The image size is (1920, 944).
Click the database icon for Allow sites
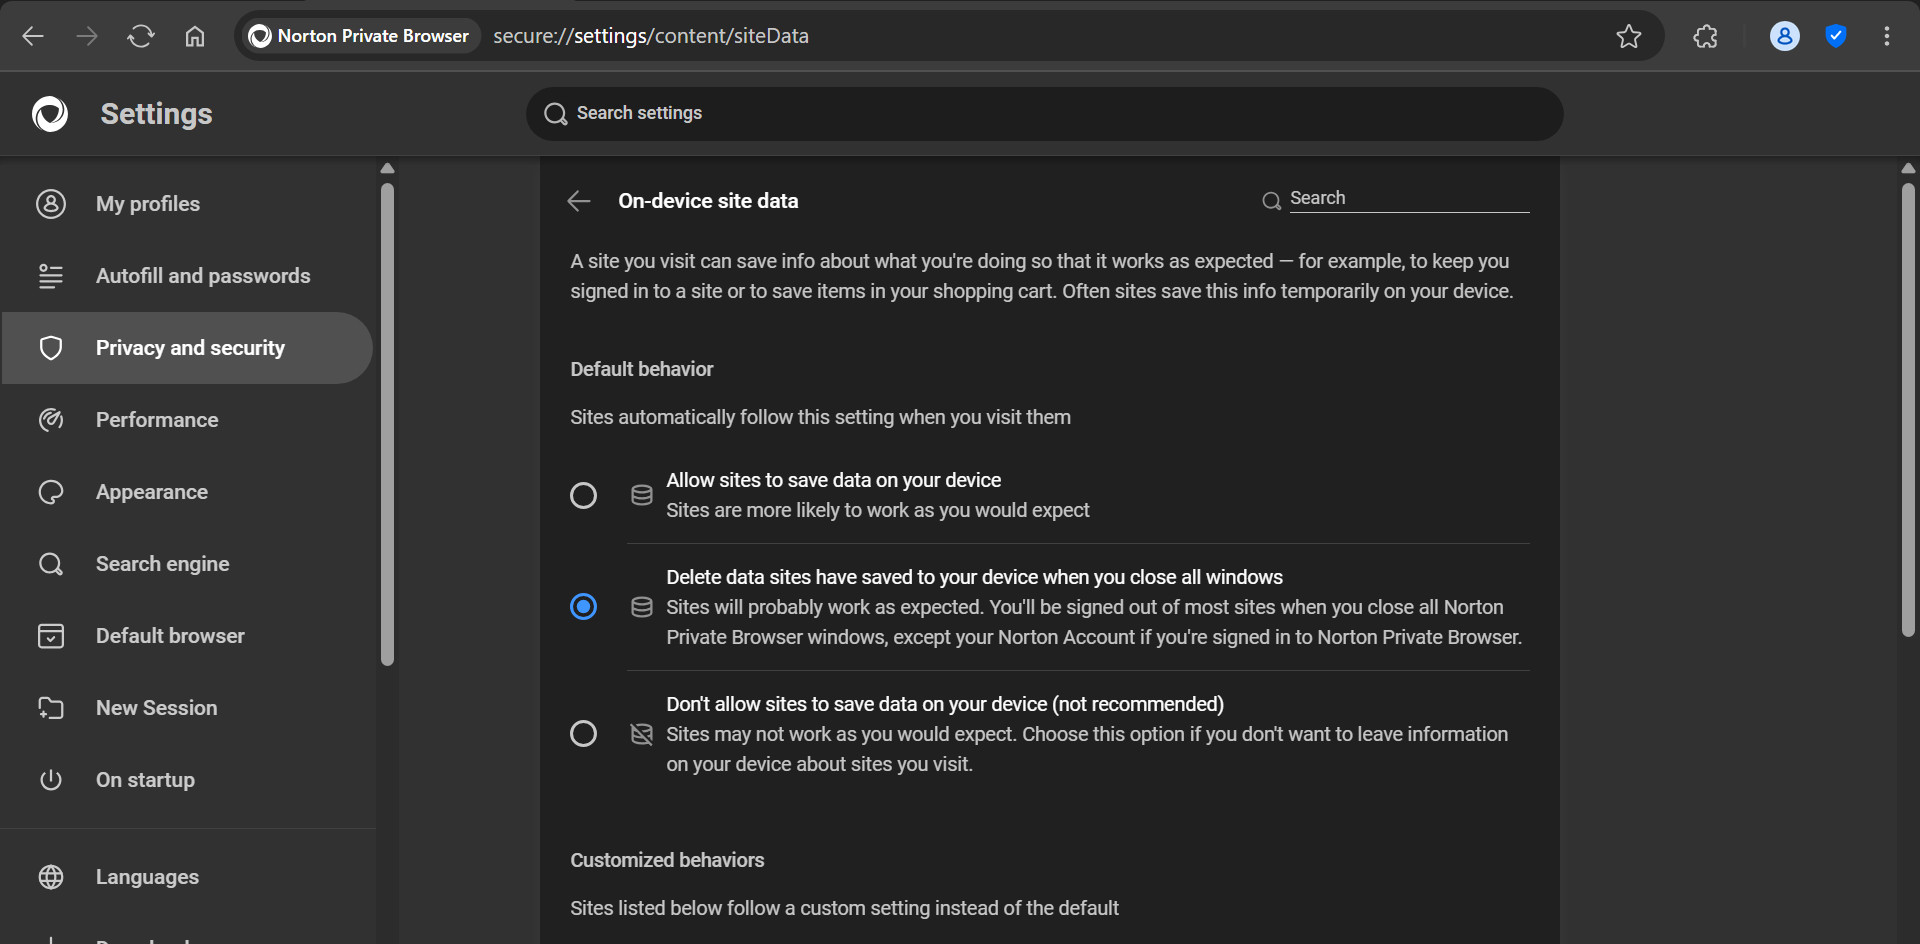point(642,496)
